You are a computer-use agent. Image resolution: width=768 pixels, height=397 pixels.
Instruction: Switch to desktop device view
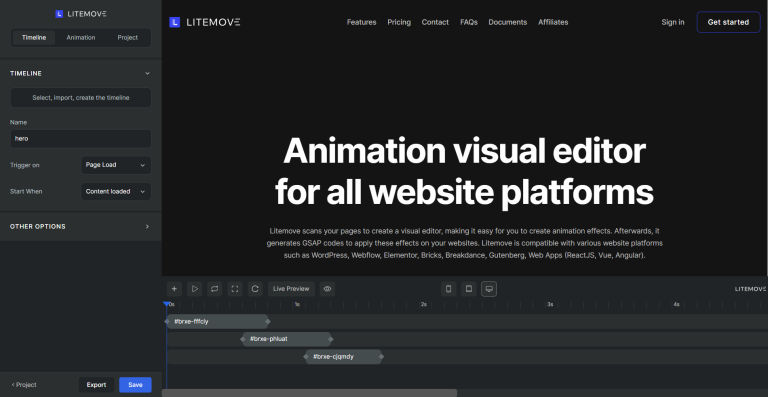tap(489, 289)
